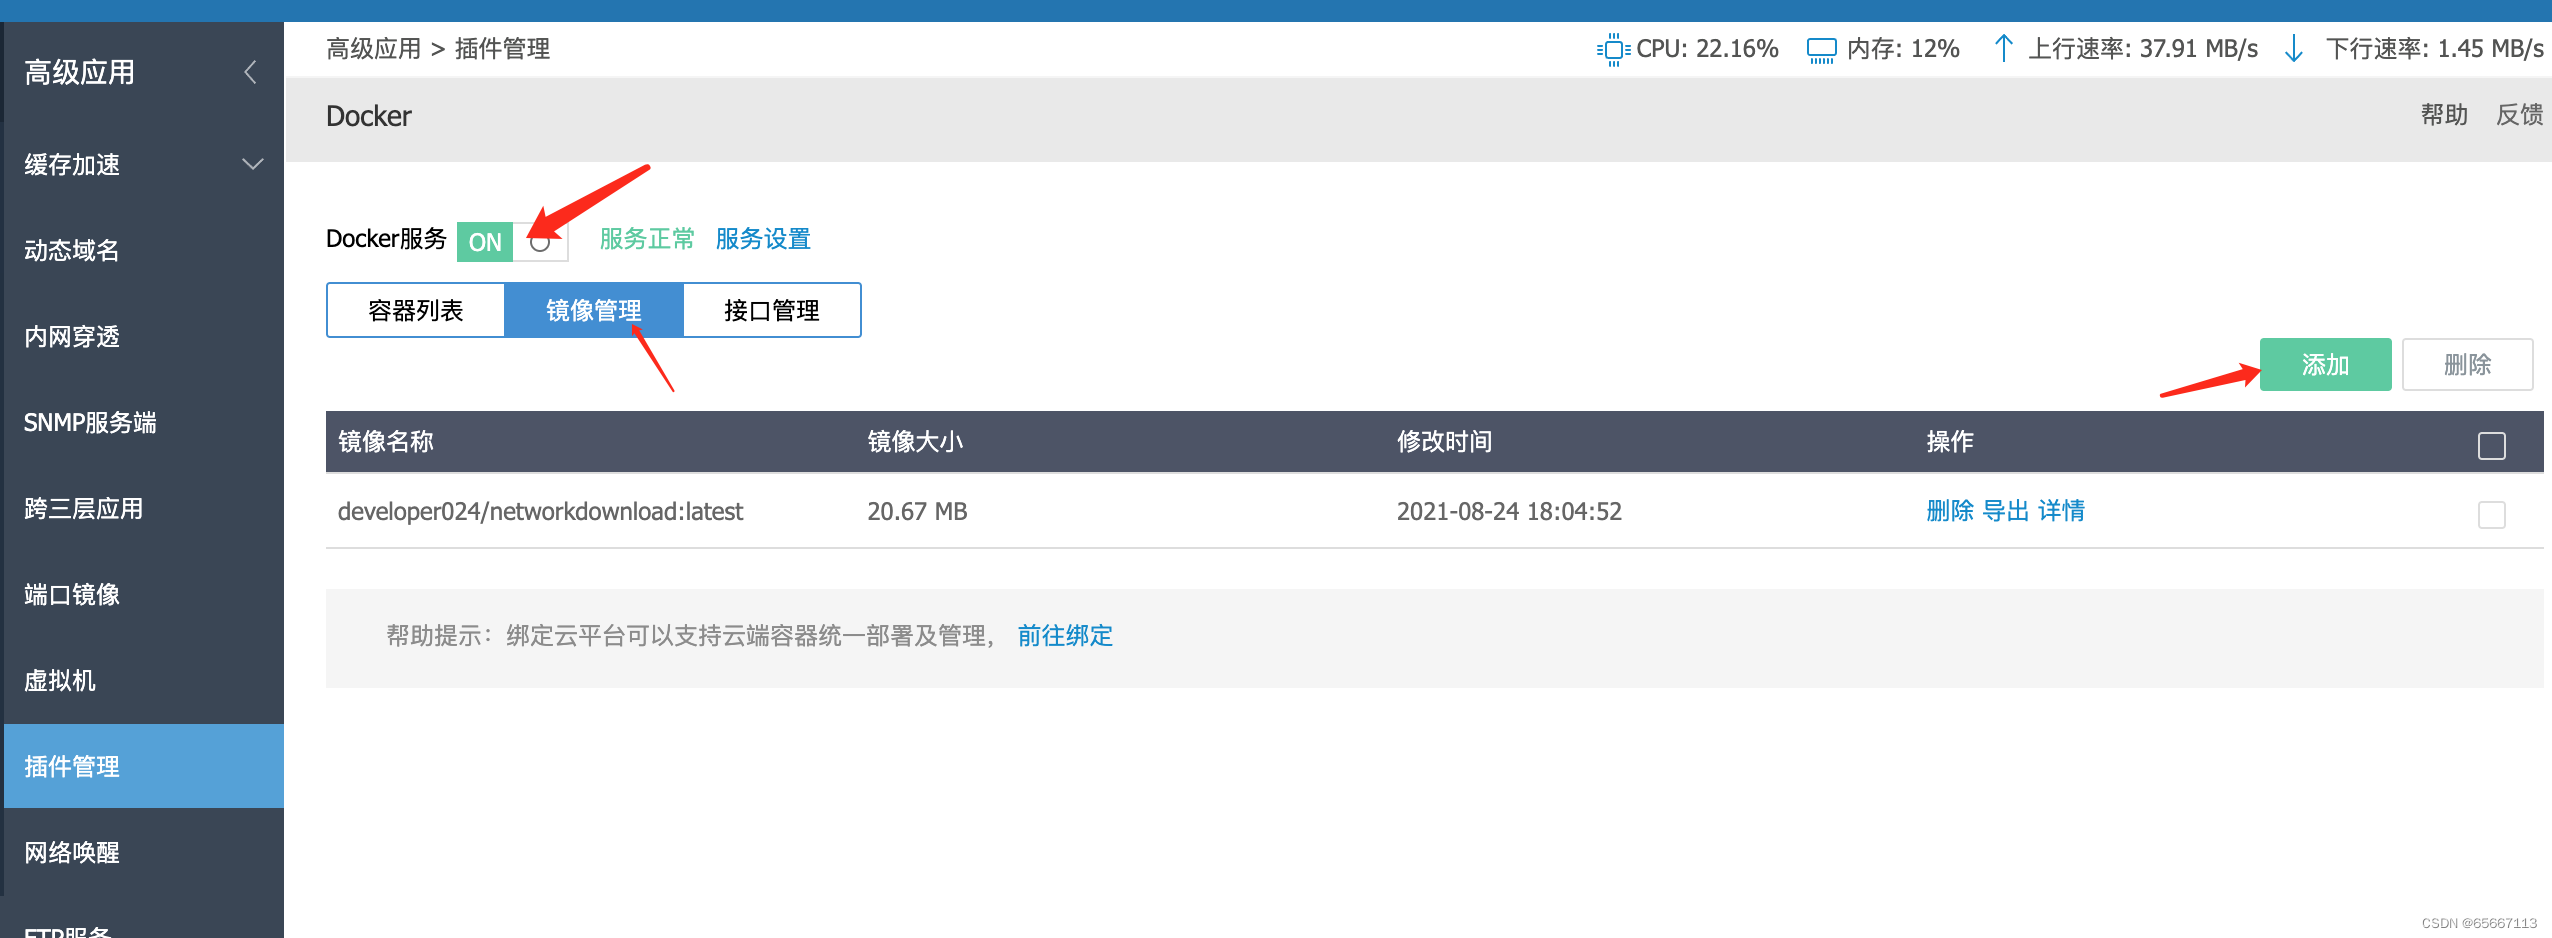Screen dimensions: 2552x938
Task: Collapse the 高级应用 sidebar with chevron
Action: point(250,72)
